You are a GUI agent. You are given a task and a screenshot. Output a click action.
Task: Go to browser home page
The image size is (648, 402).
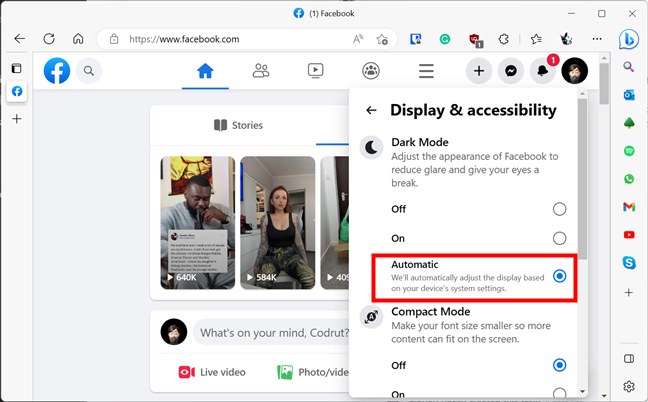click(x=78, y=39)
